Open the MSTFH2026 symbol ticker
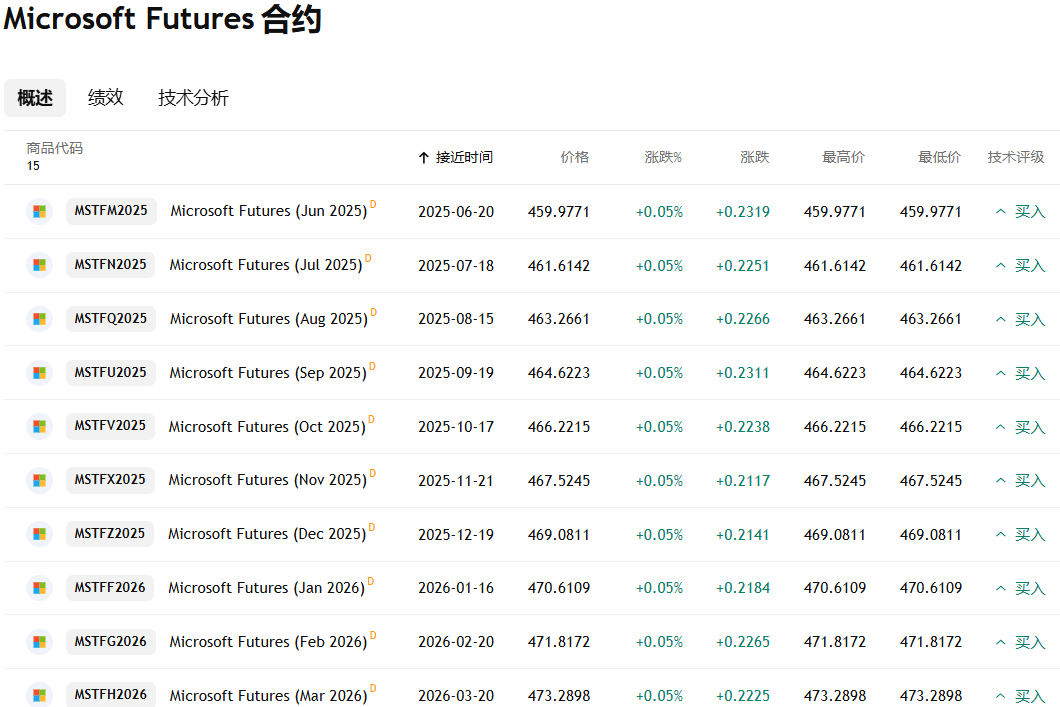 111,695
